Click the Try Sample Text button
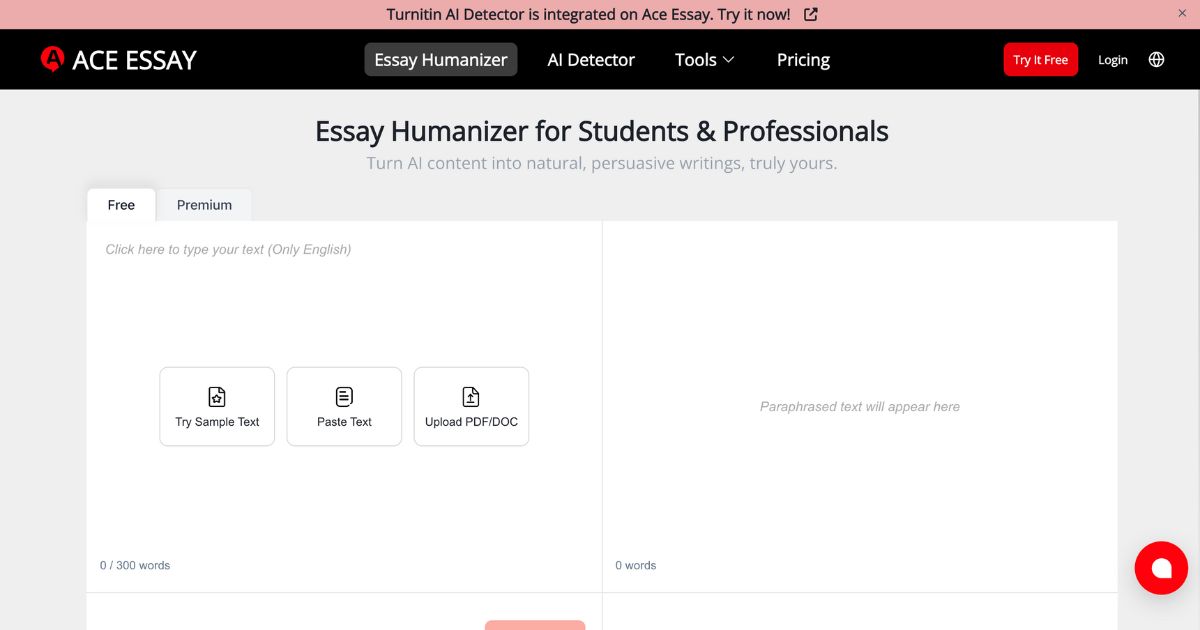The width and height of the screenshot is (1200, 630). (x=217, y=406)
